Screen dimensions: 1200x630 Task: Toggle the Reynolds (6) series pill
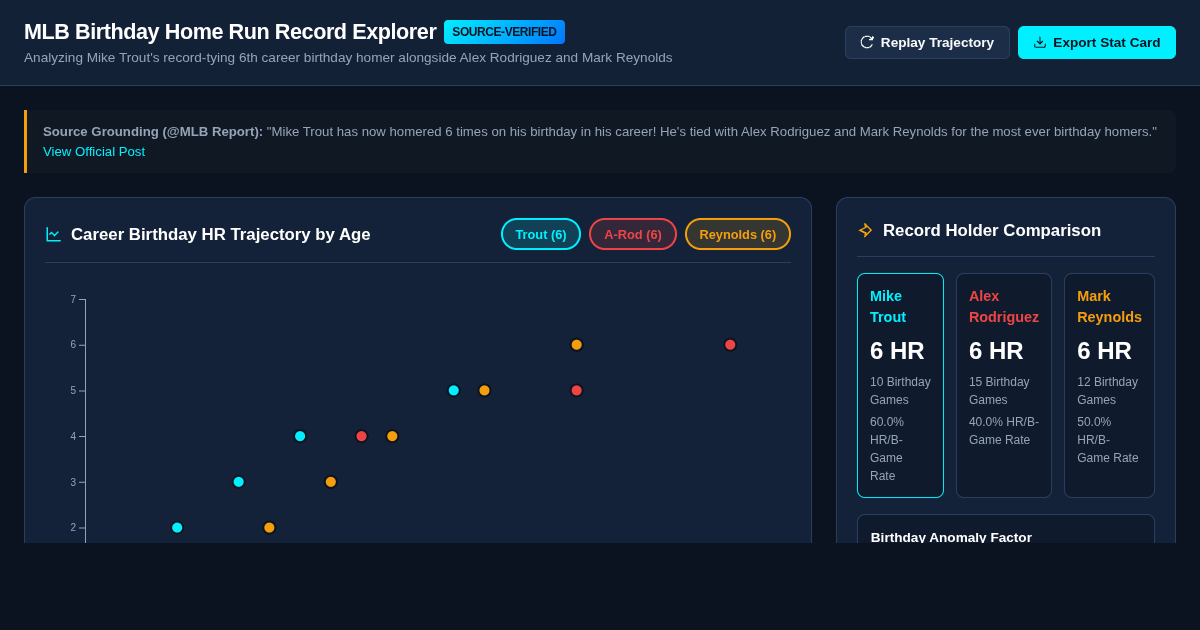point(738,234)
